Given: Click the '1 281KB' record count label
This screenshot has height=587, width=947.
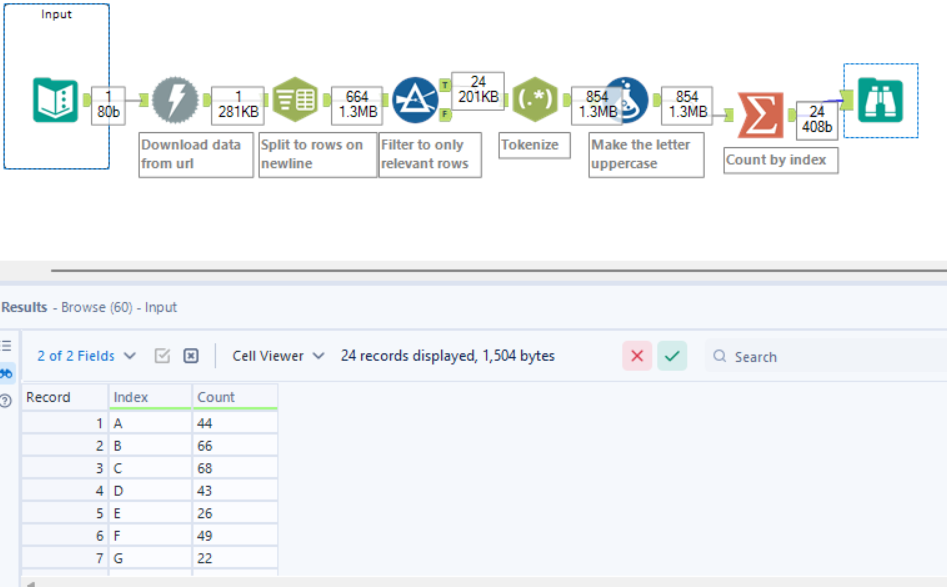Looking at the screenshot, I should point(238,104).
